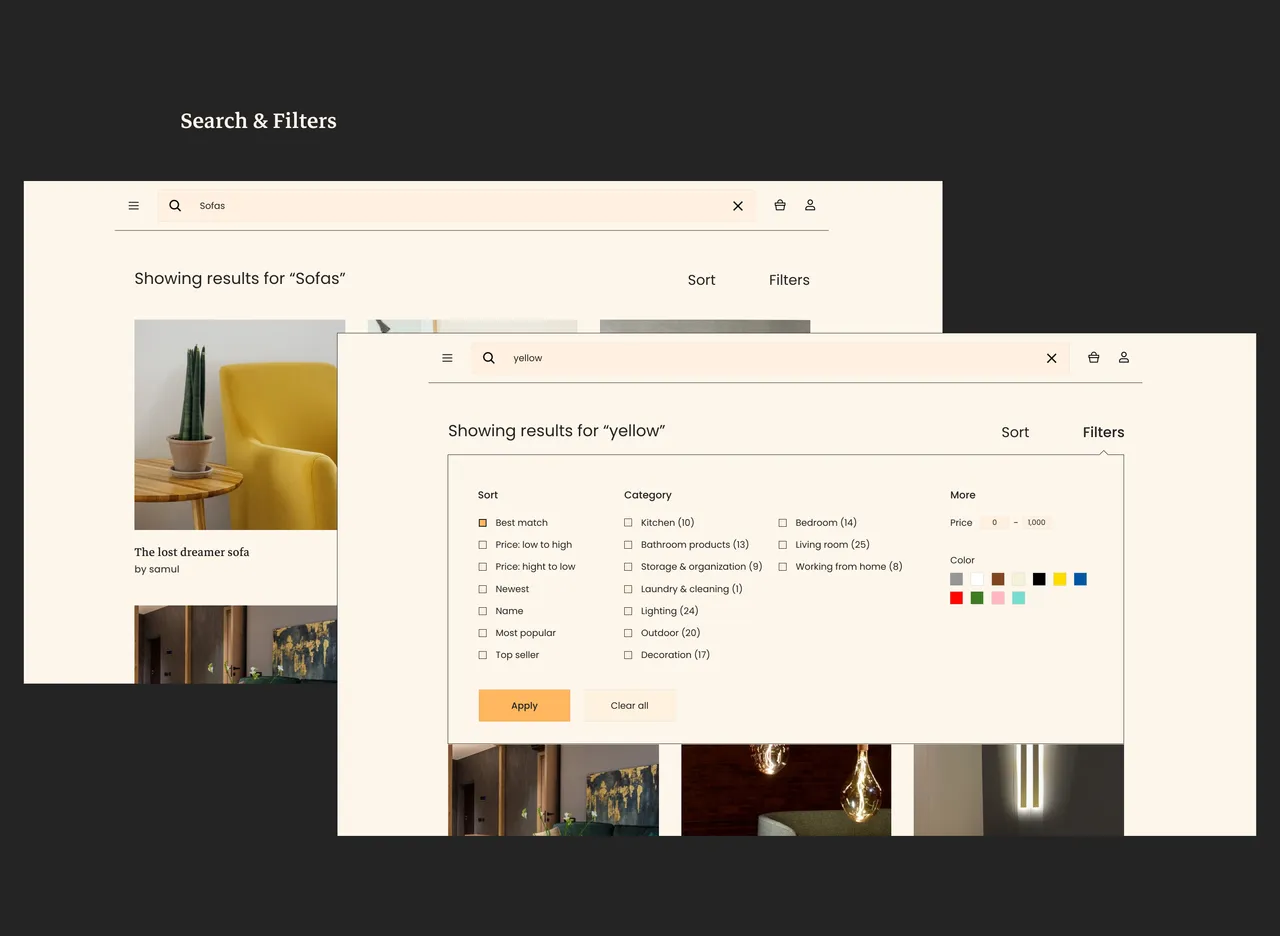Select the gray color swatch
The height and width of the screenshot is (936, 1280).
coord(956,579)
